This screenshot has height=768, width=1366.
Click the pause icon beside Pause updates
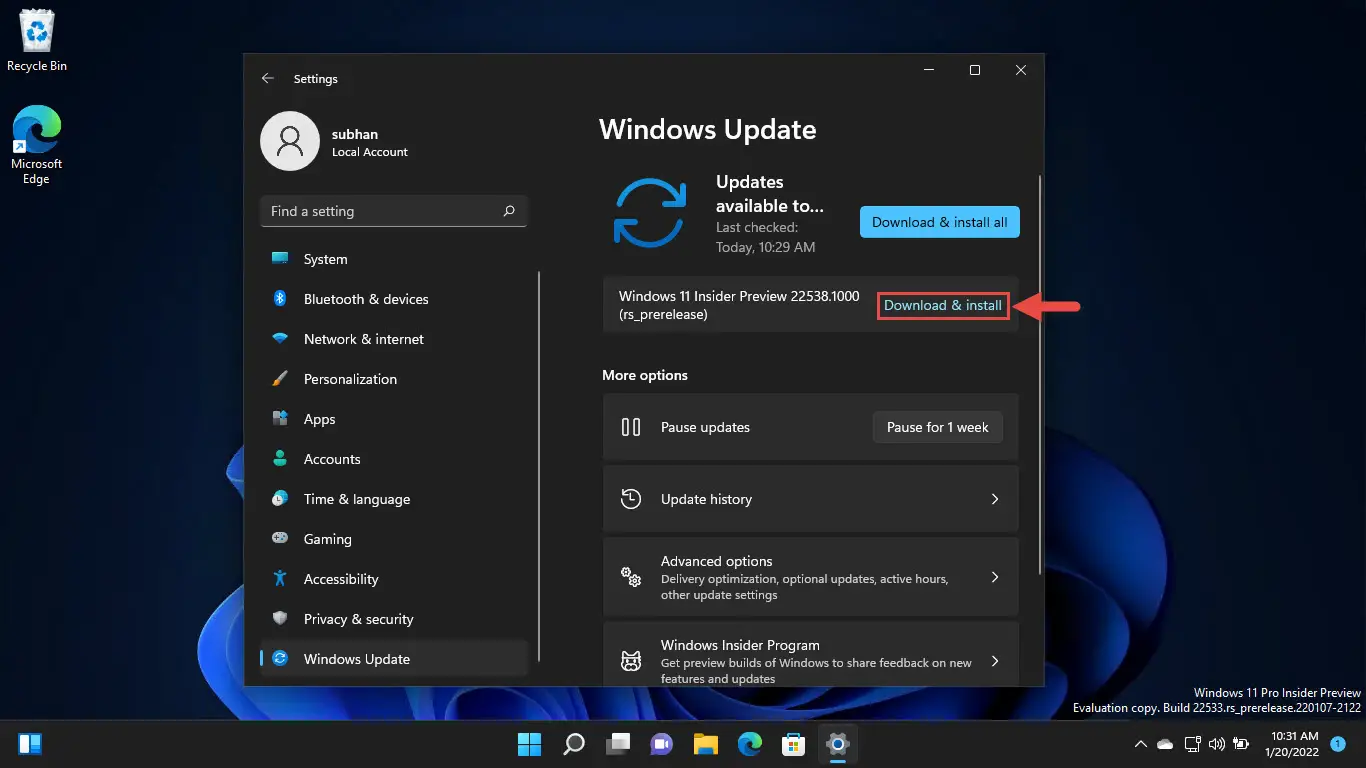[631, 427]
